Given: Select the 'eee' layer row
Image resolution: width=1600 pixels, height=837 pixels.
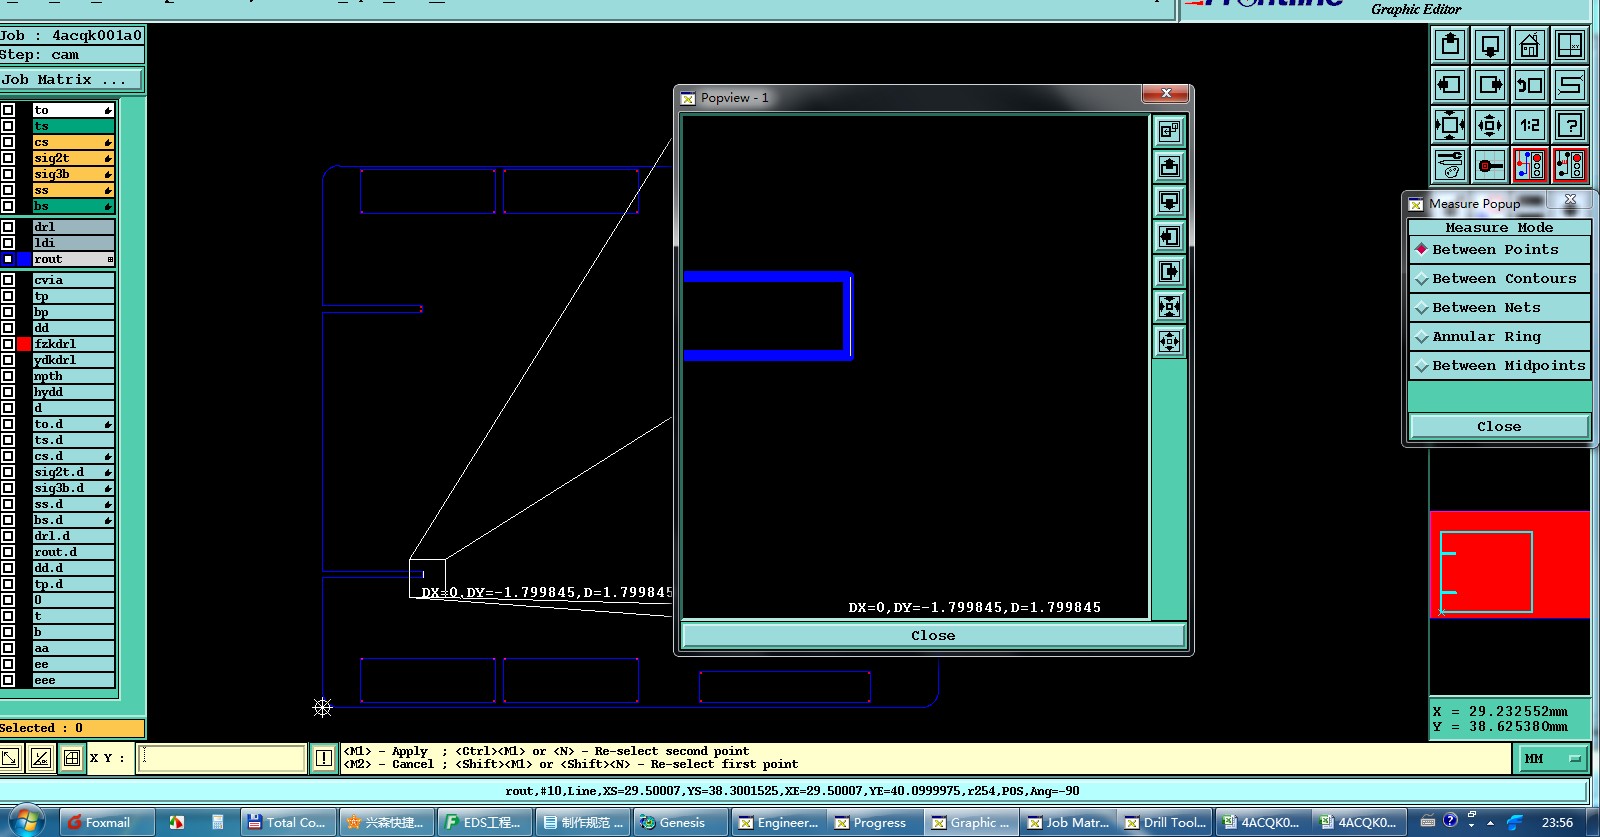Looking at the screenshot, I should [74, 680].
